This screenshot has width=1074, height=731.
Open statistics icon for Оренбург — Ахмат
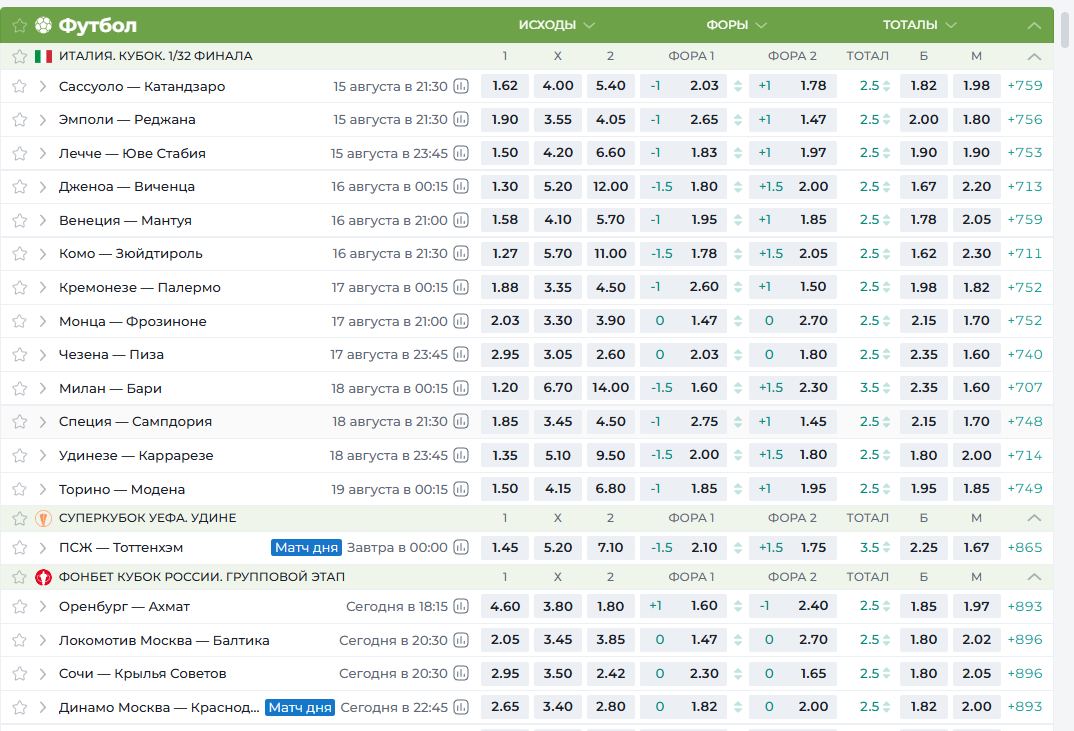pyautogui.click(x=461, y=606)
